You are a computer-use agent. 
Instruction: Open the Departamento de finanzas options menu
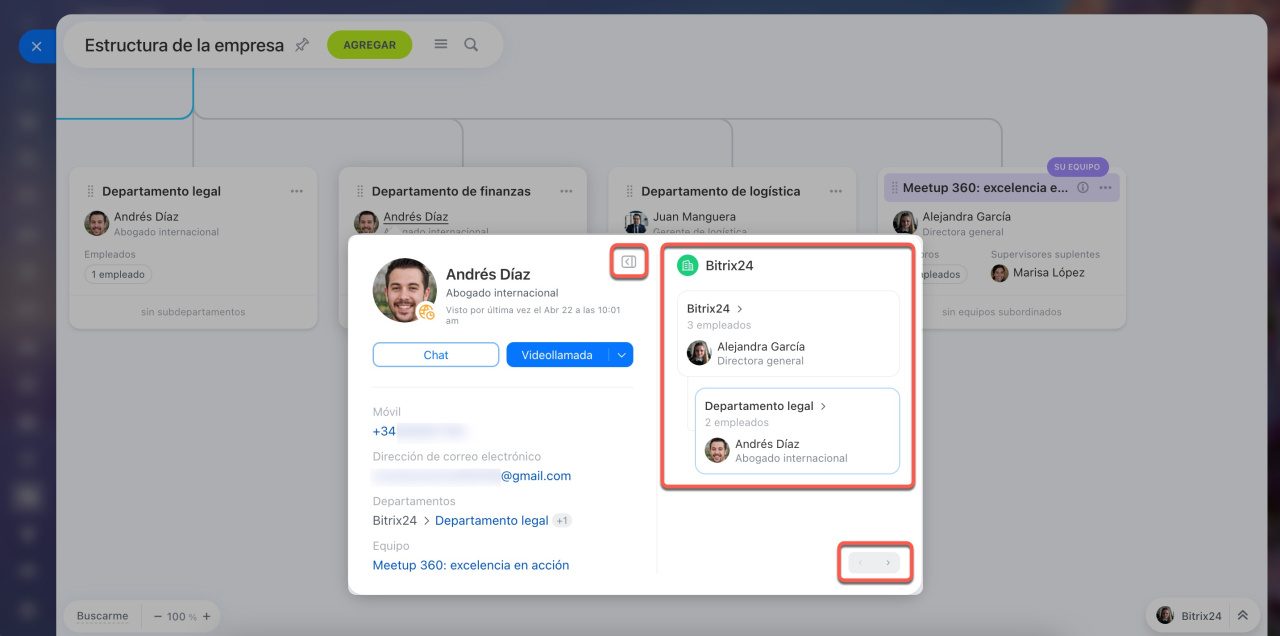[x=566, y=191]
